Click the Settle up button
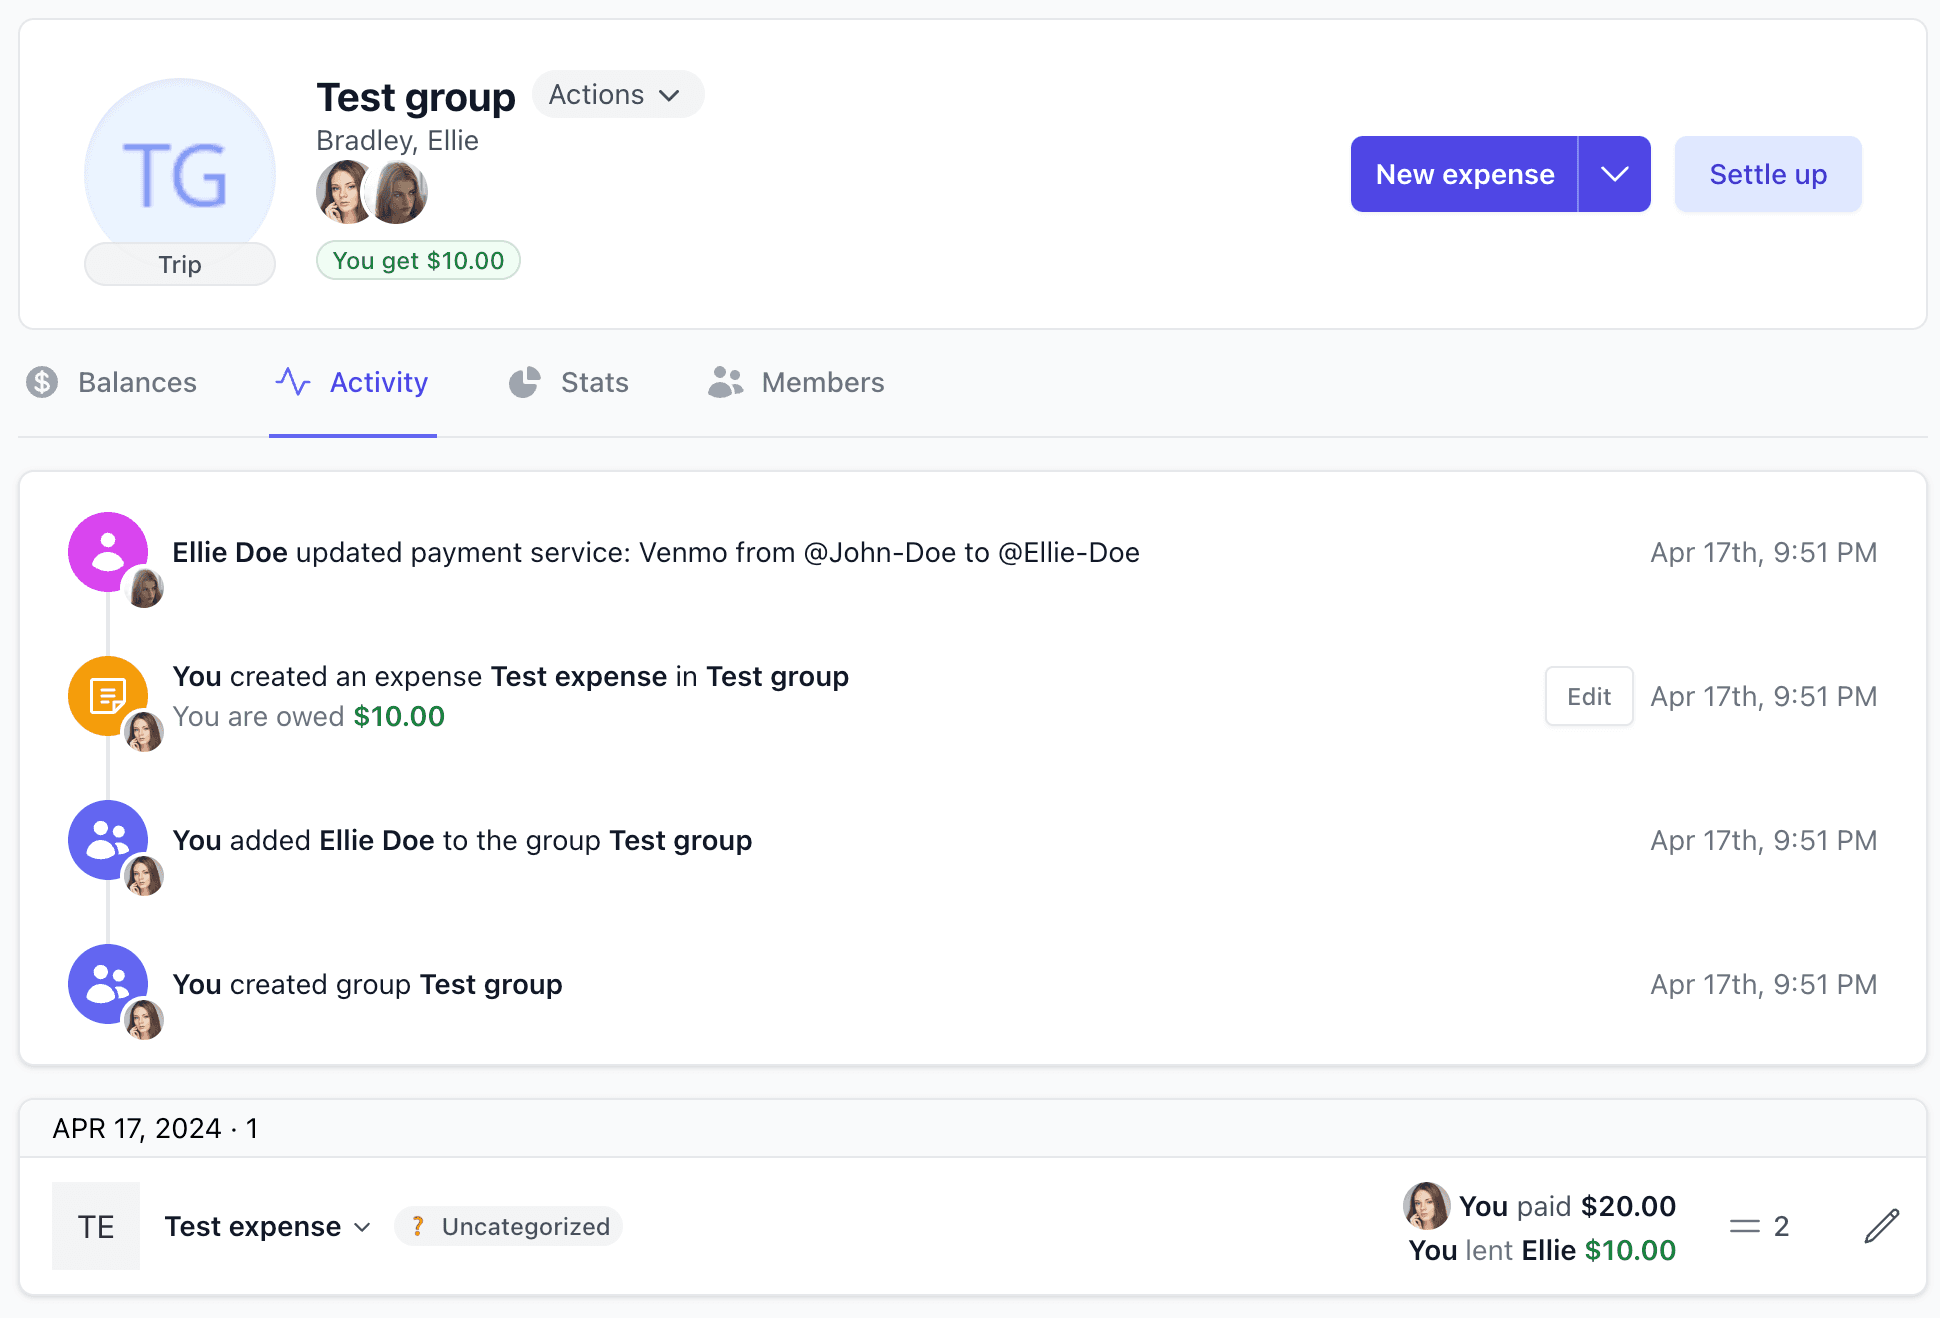 [x=1767, y=173]
